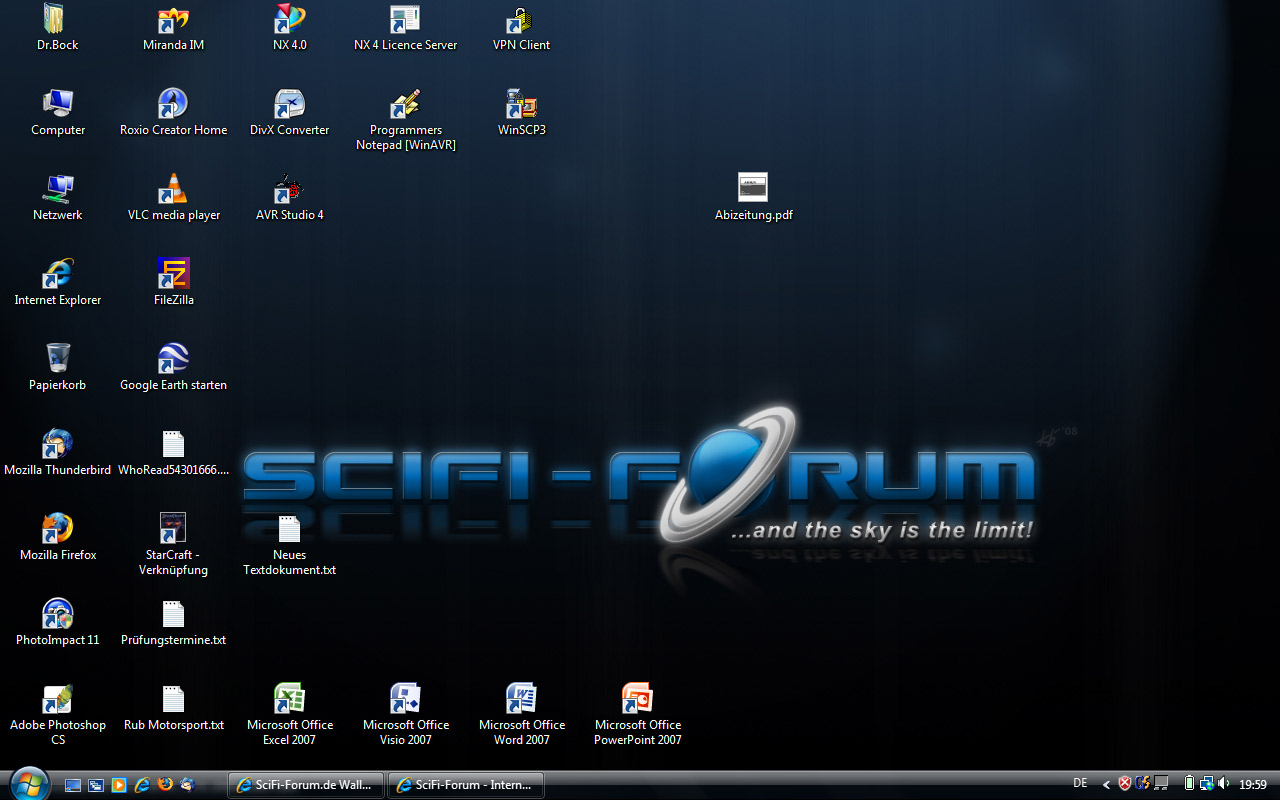Expand hidden system tray icons arrow
The width and height of the screenshot is (1280, 800).
point(1106,785)
